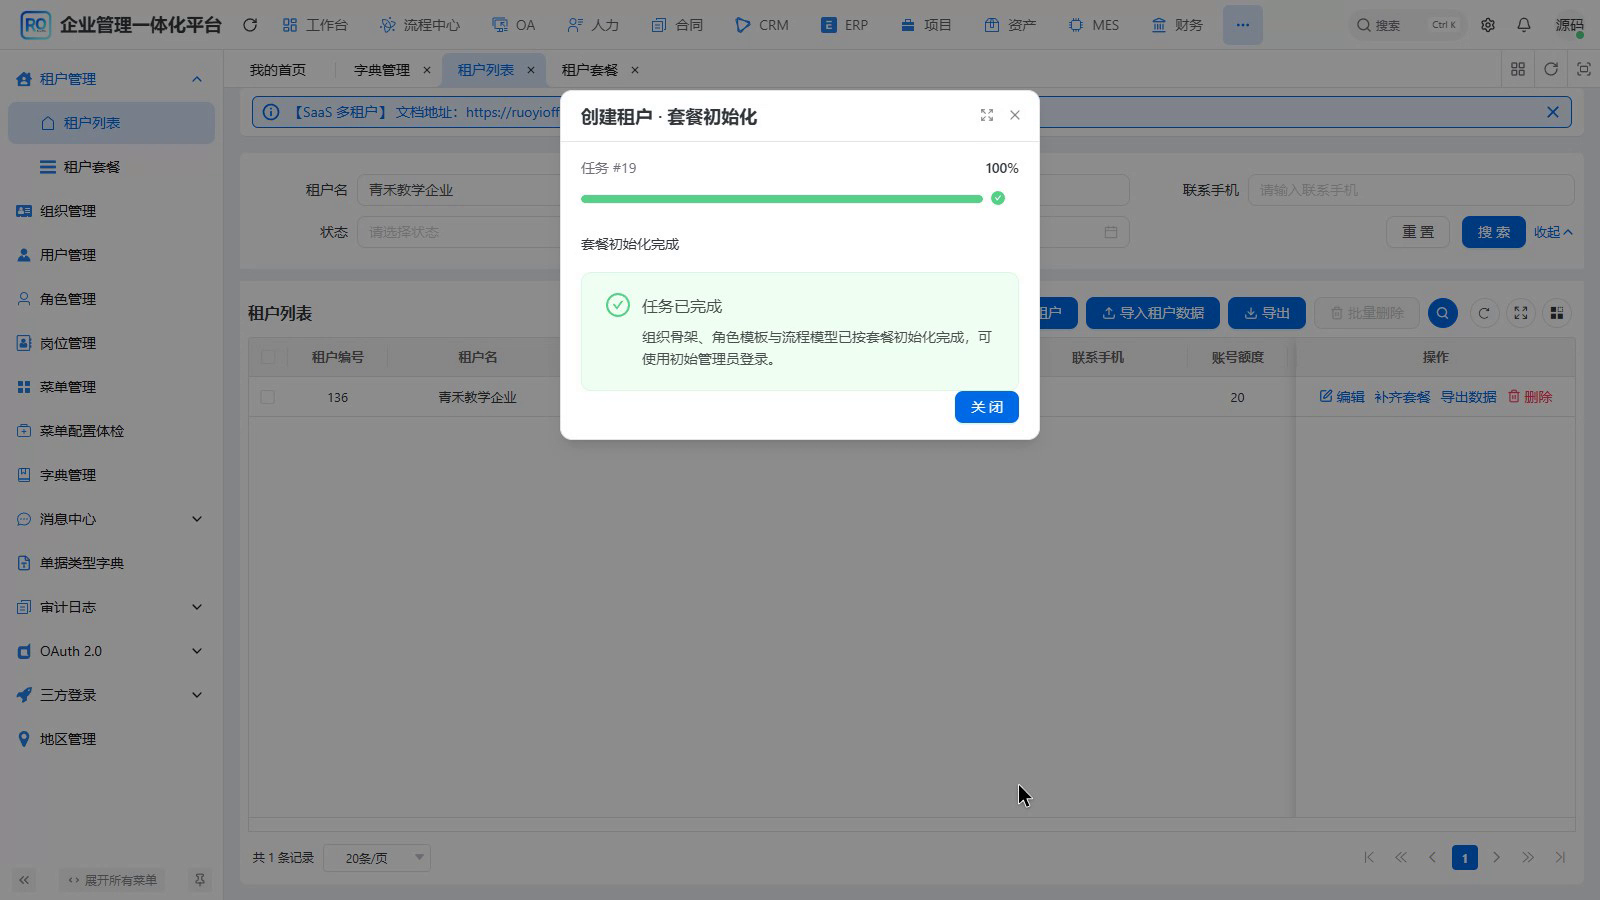Viewport: 1600px width, 900px height.
Task: Click the fullscreen icon in dialog header
Action: [987, 115]
